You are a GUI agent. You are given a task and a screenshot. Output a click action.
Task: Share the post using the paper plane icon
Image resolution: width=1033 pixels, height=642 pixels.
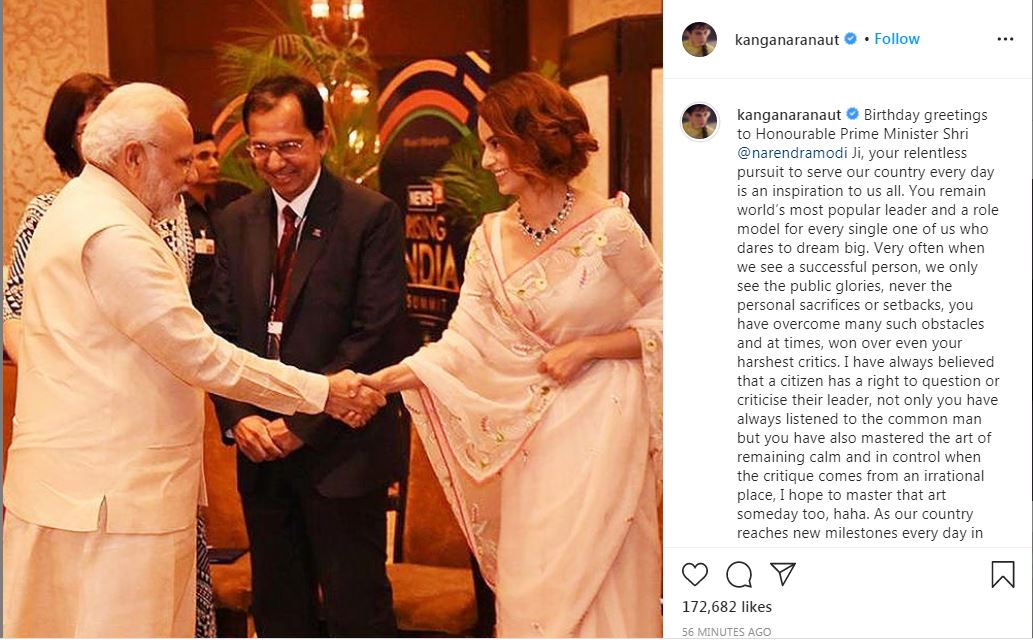pos(783,574)
